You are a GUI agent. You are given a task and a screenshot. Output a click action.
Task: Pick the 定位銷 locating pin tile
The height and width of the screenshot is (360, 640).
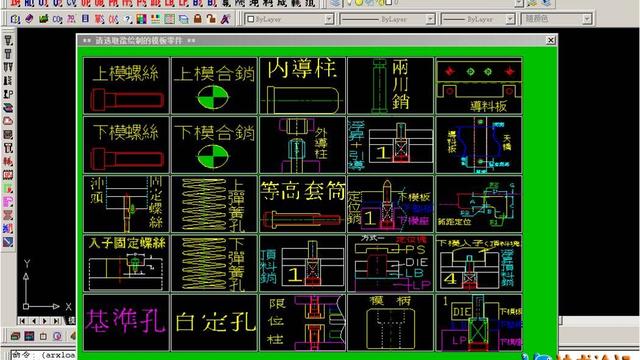click(x=391, y=204)
